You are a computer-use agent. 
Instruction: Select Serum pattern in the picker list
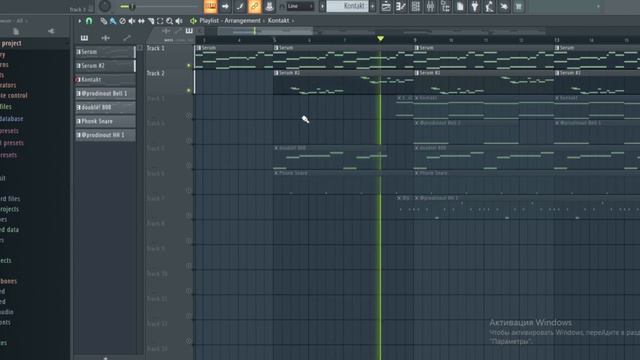(105, 52)
